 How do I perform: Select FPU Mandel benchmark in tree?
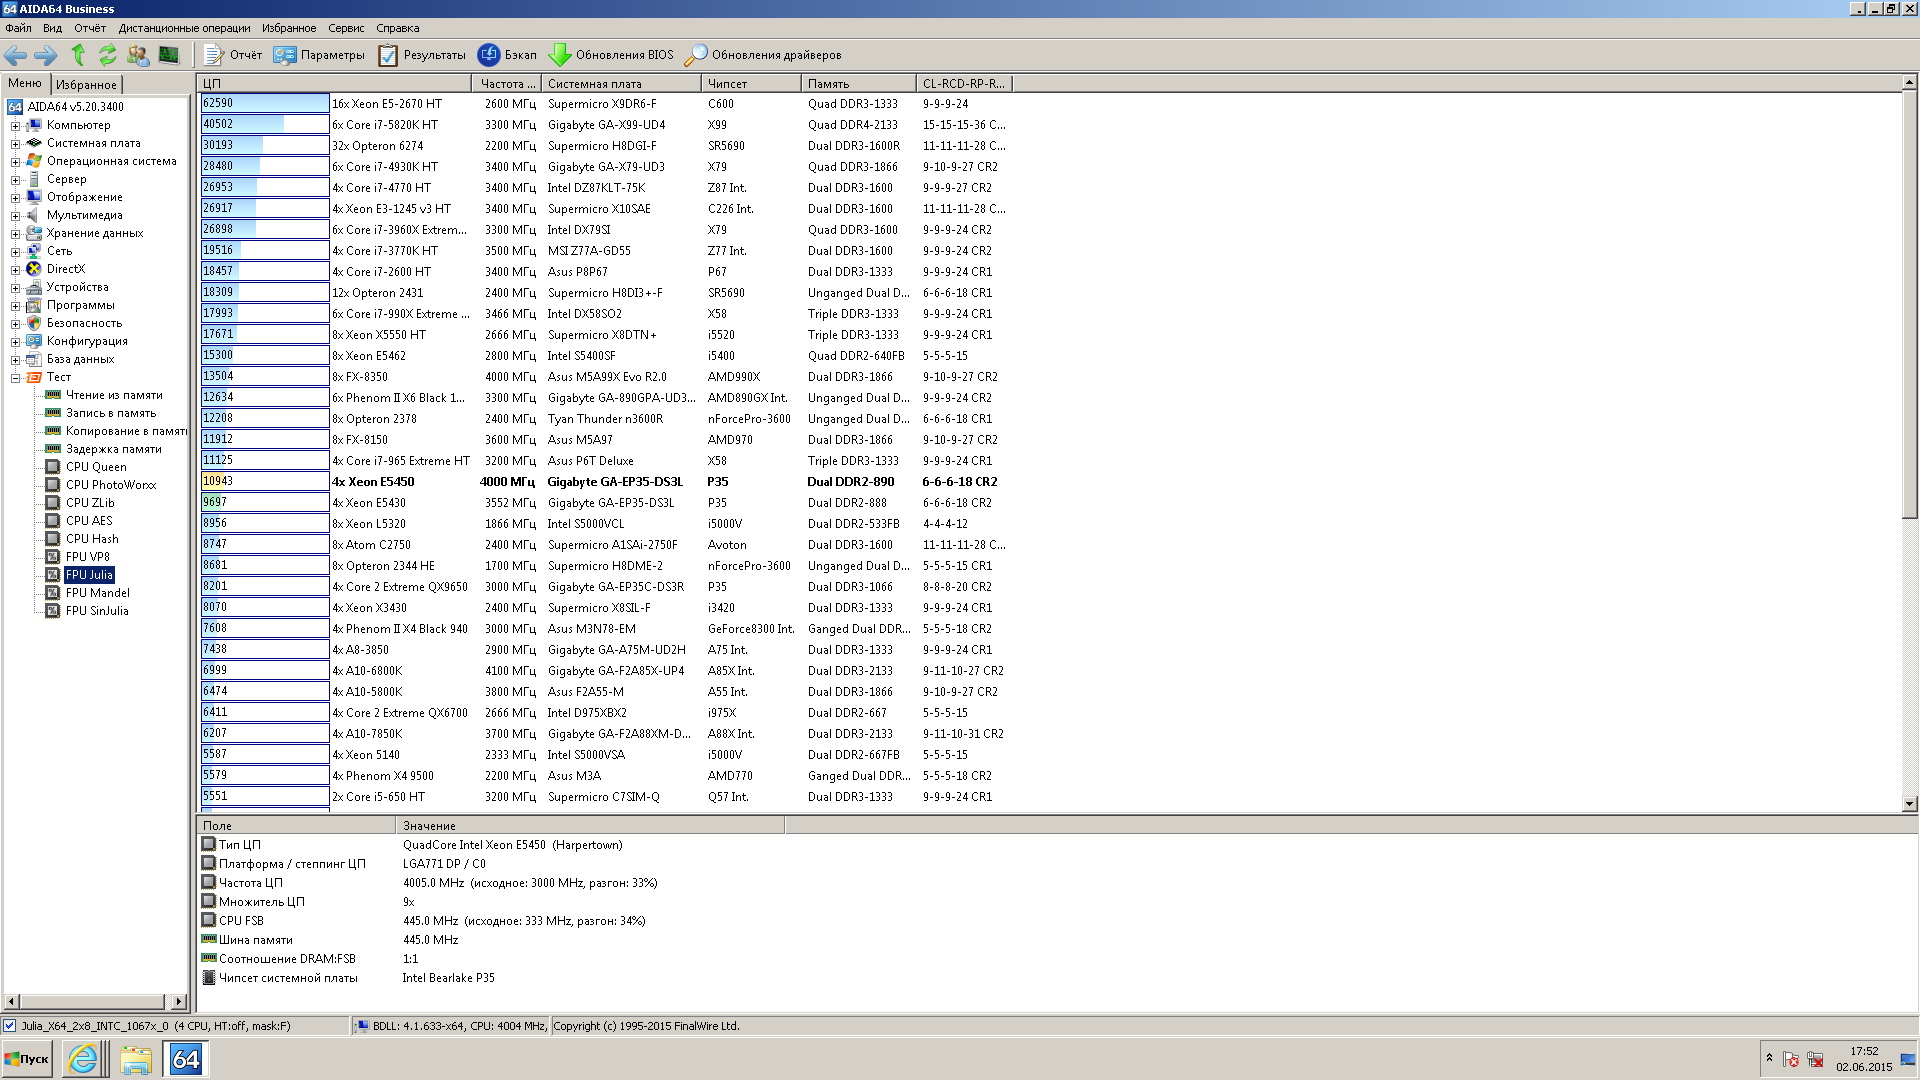click(x=97, y=593)
